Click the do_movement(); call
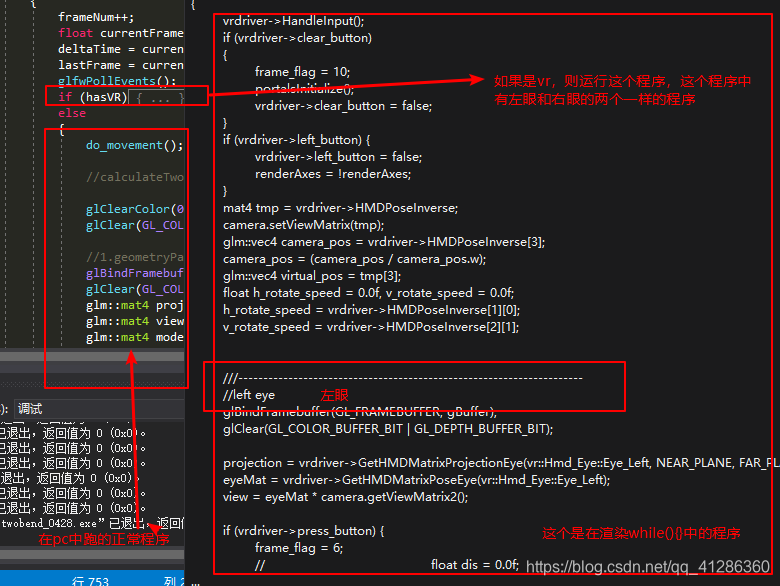The height and width of the screenshot is (586, 780). [134, 145]
